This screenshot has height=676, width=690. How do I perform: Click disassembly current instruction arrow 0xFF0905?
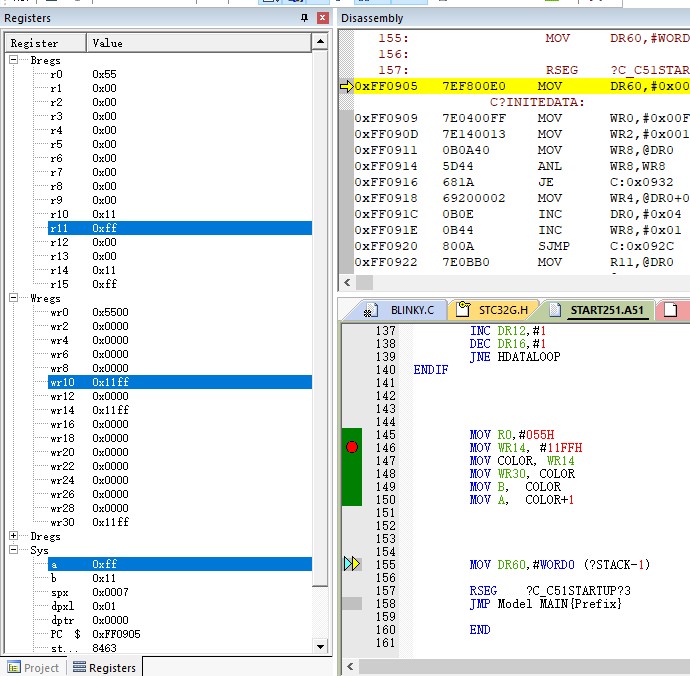click(347, 86)
